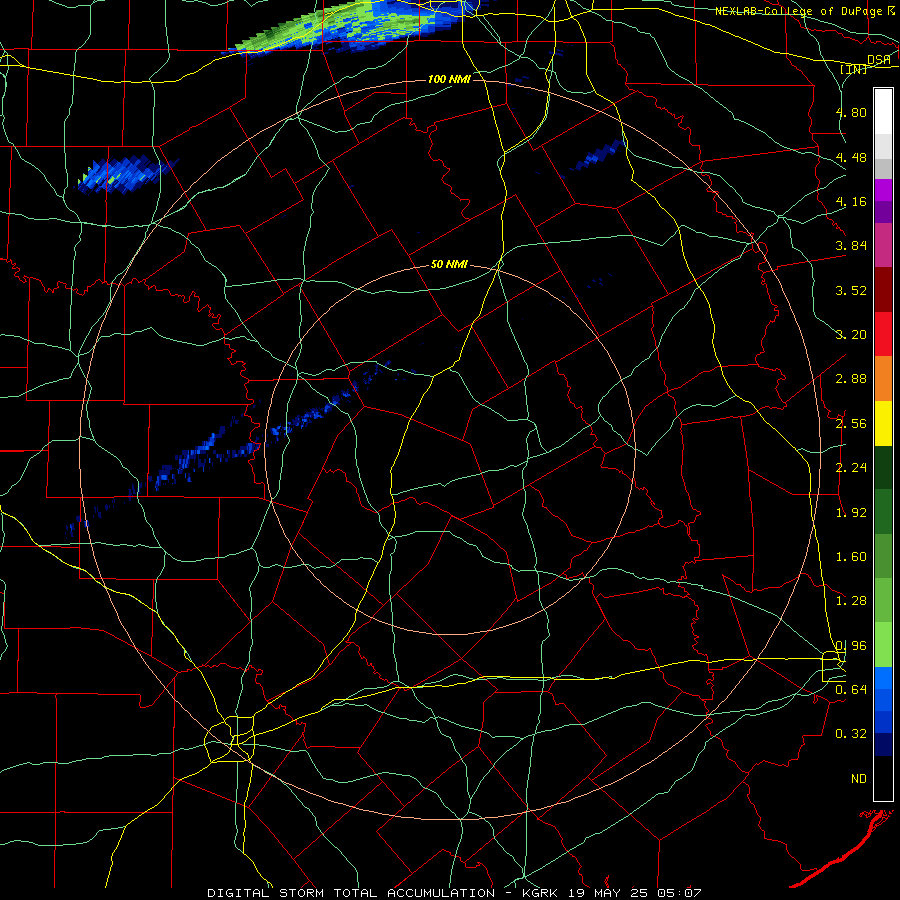This screenshot has width=900, height=900.
Task: Select the light blue legend swatch
Action: tap(883, 678)
